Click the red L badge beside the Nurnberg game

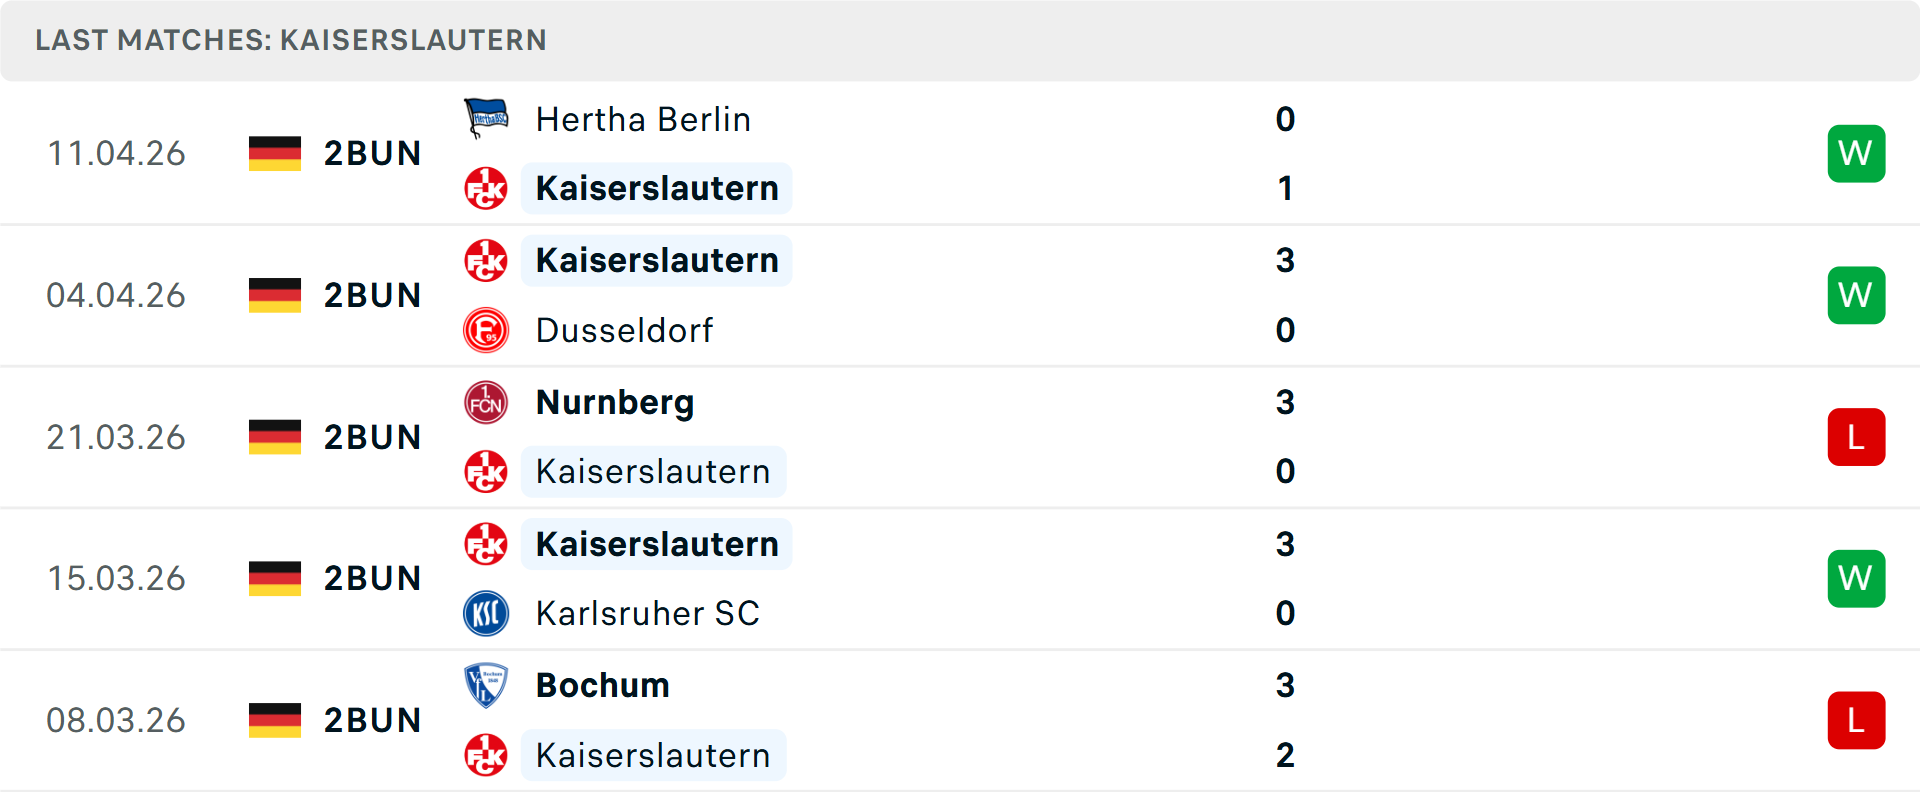tap(1857, 437)
